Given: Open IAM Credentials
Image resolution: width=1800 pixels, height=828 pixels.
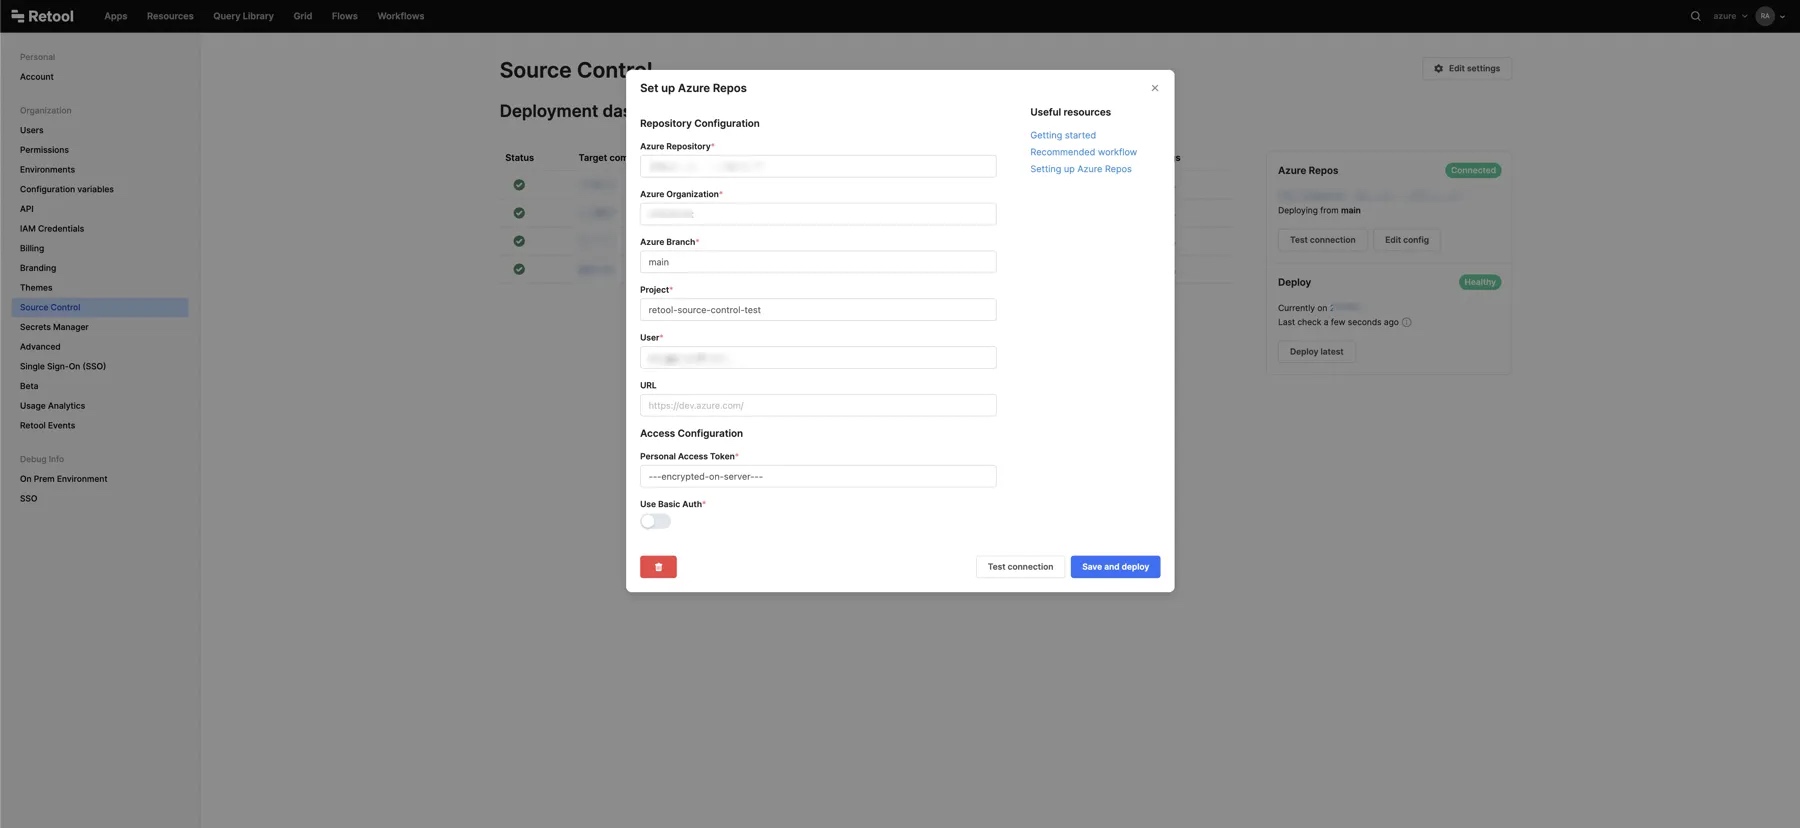Looking at the screenshot, I should [52, 229].
